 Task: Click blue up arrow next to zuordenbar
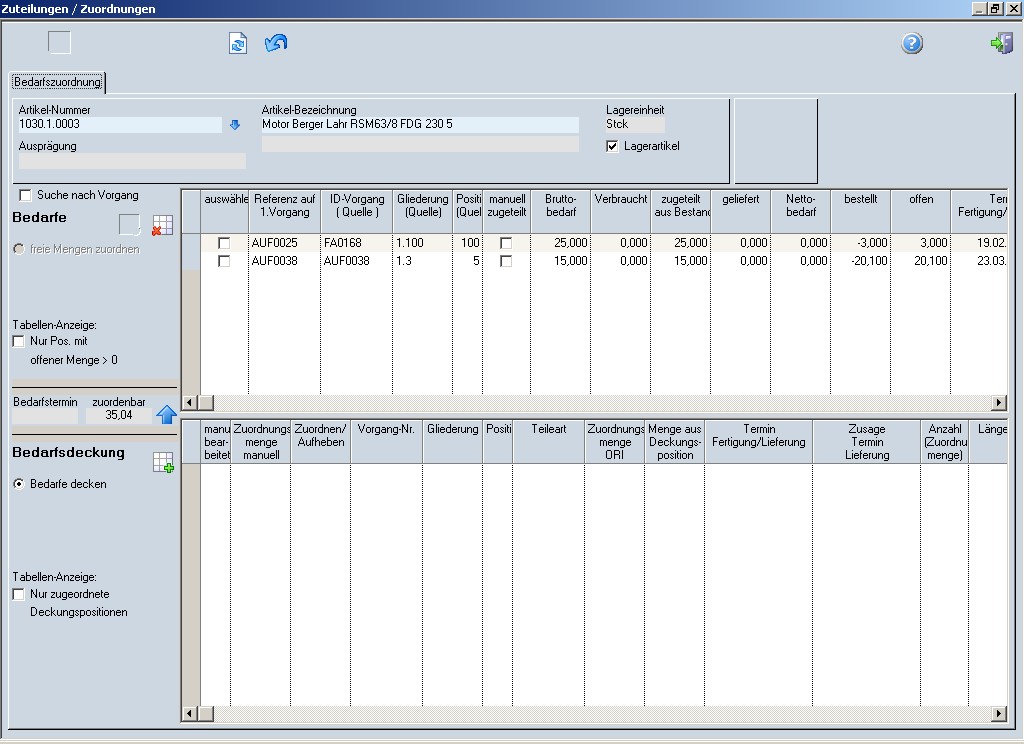(x=166, y=415)
